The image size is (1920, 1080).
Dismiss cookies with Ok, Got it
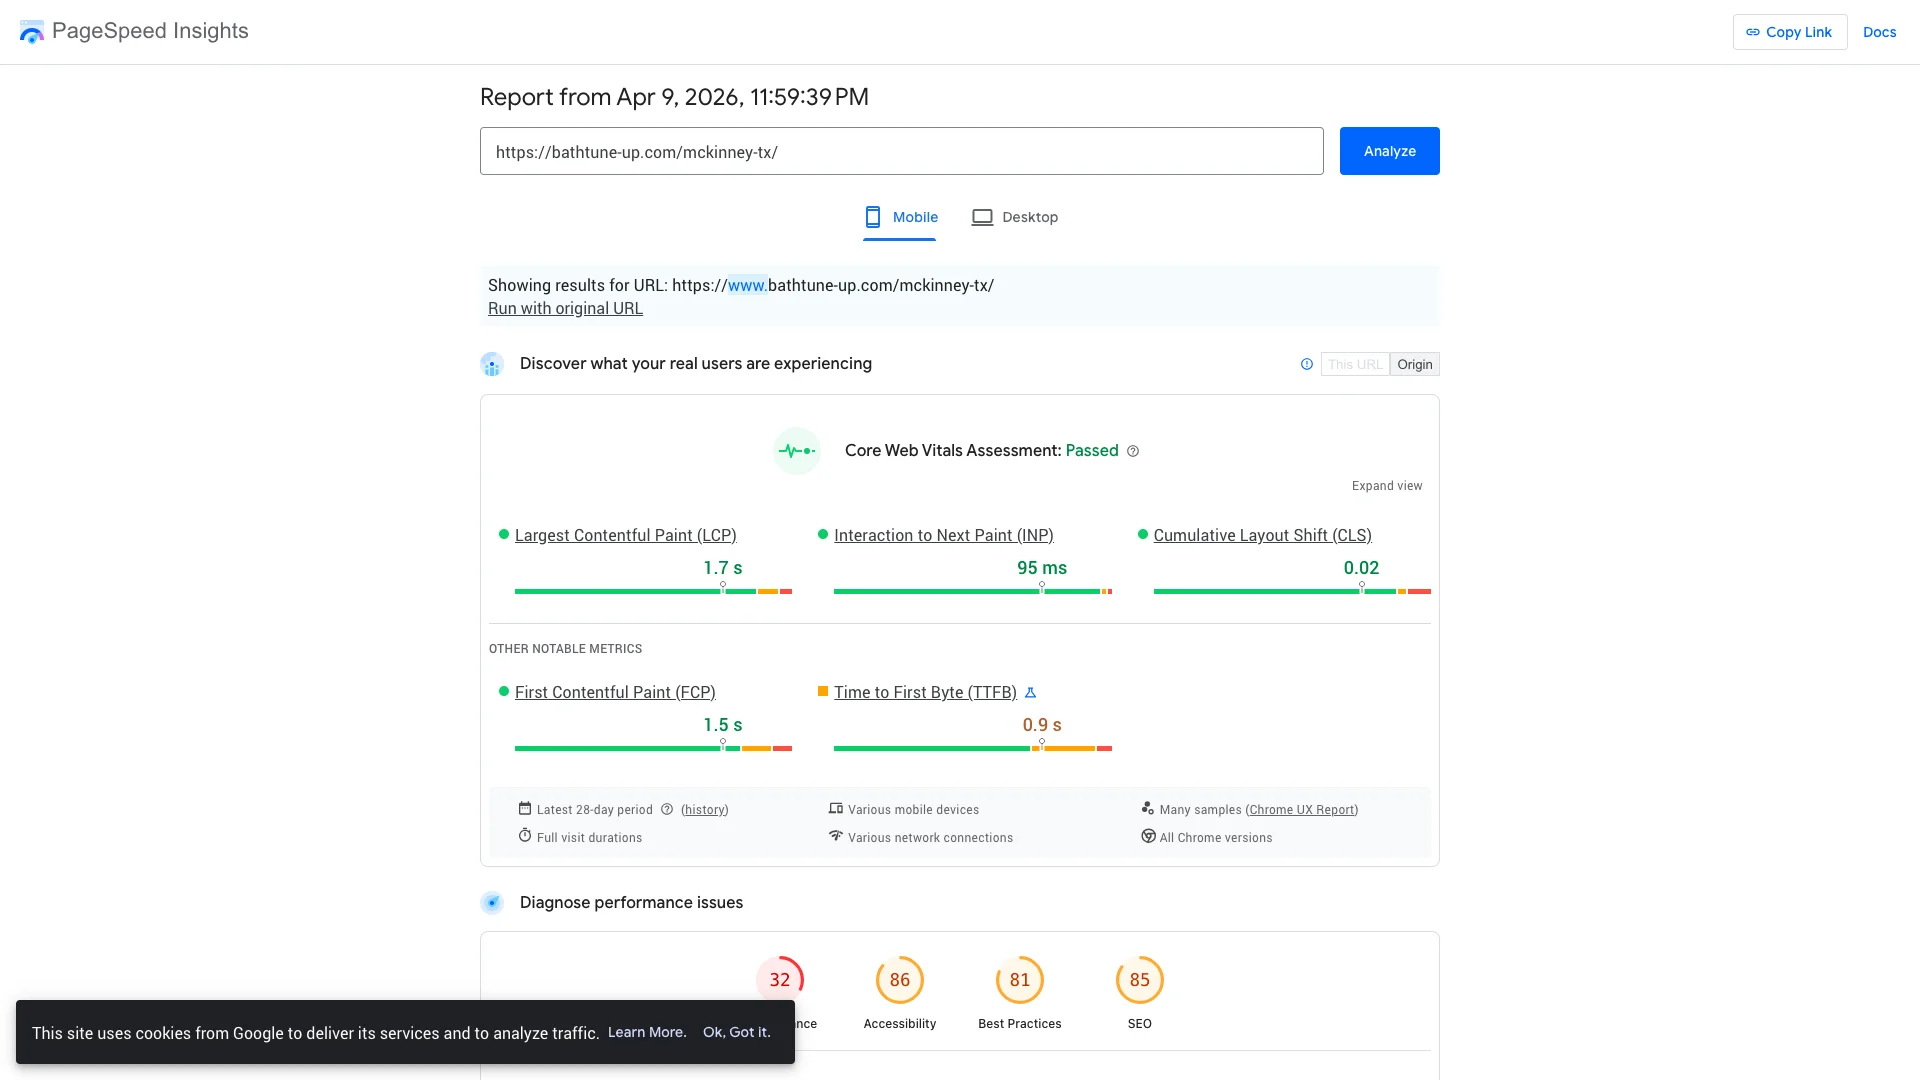[x=736, y=1032]
